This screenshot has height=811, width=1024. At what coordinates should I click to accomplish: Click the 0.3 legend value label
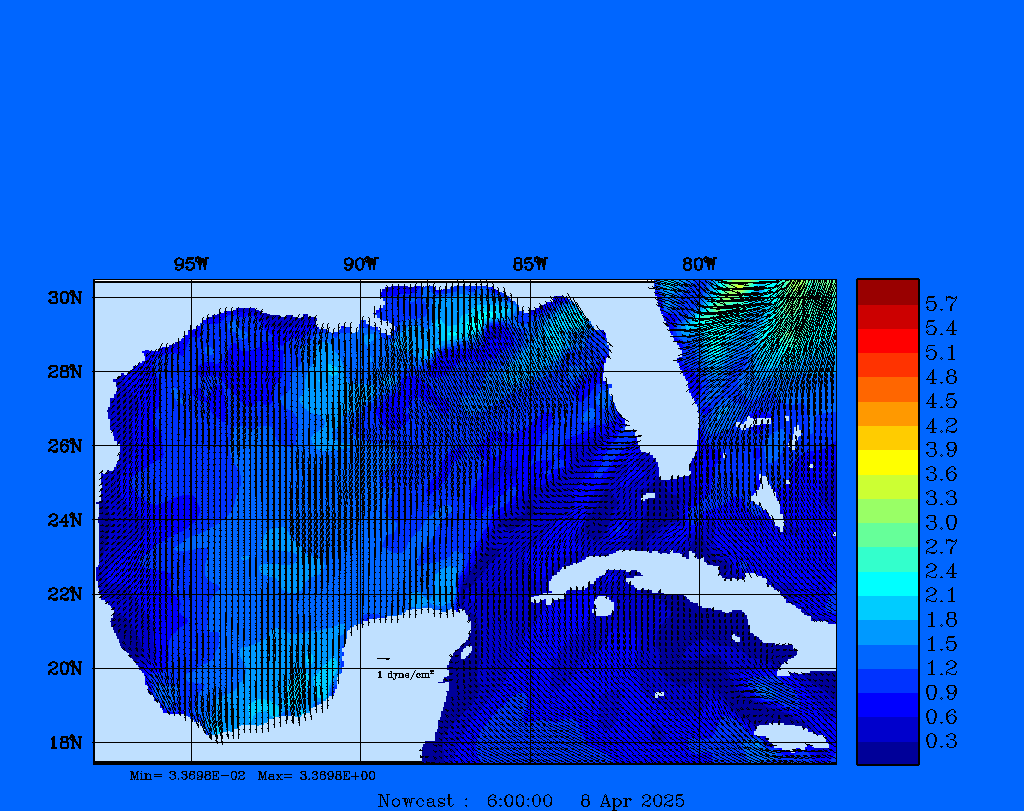(941, 741)
